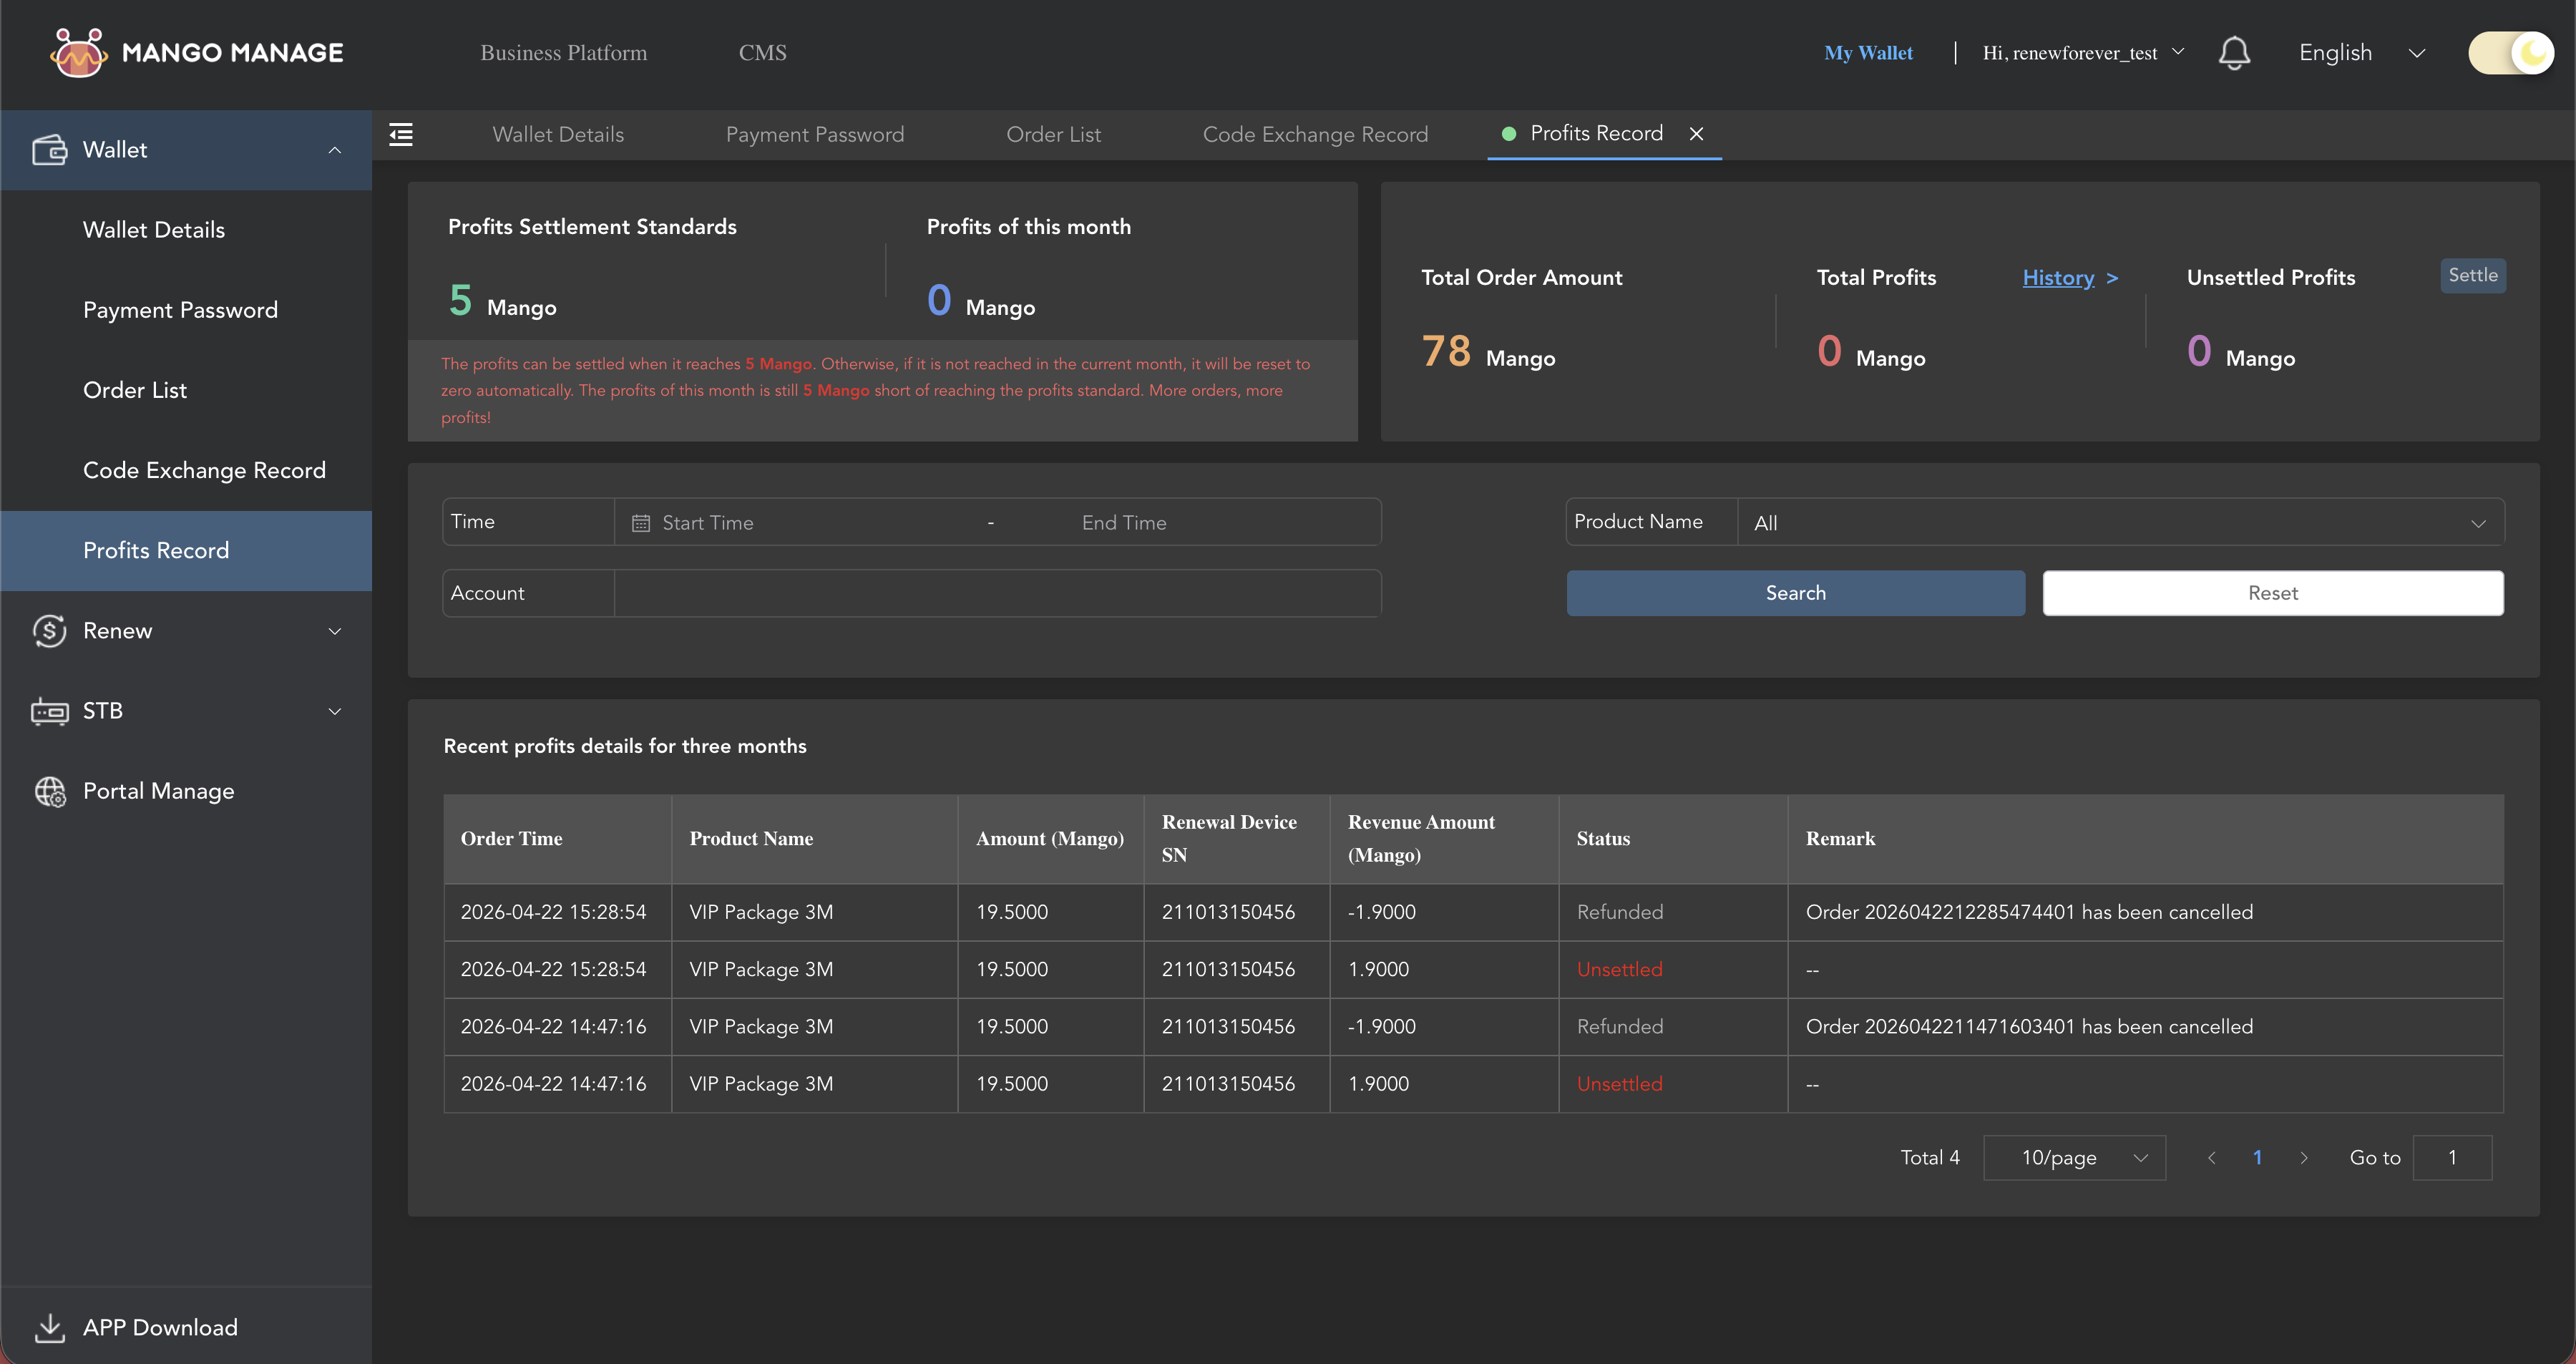Open Code Exchange Record in sidebar
The image size is (2576, 1364).
[204, 470]
